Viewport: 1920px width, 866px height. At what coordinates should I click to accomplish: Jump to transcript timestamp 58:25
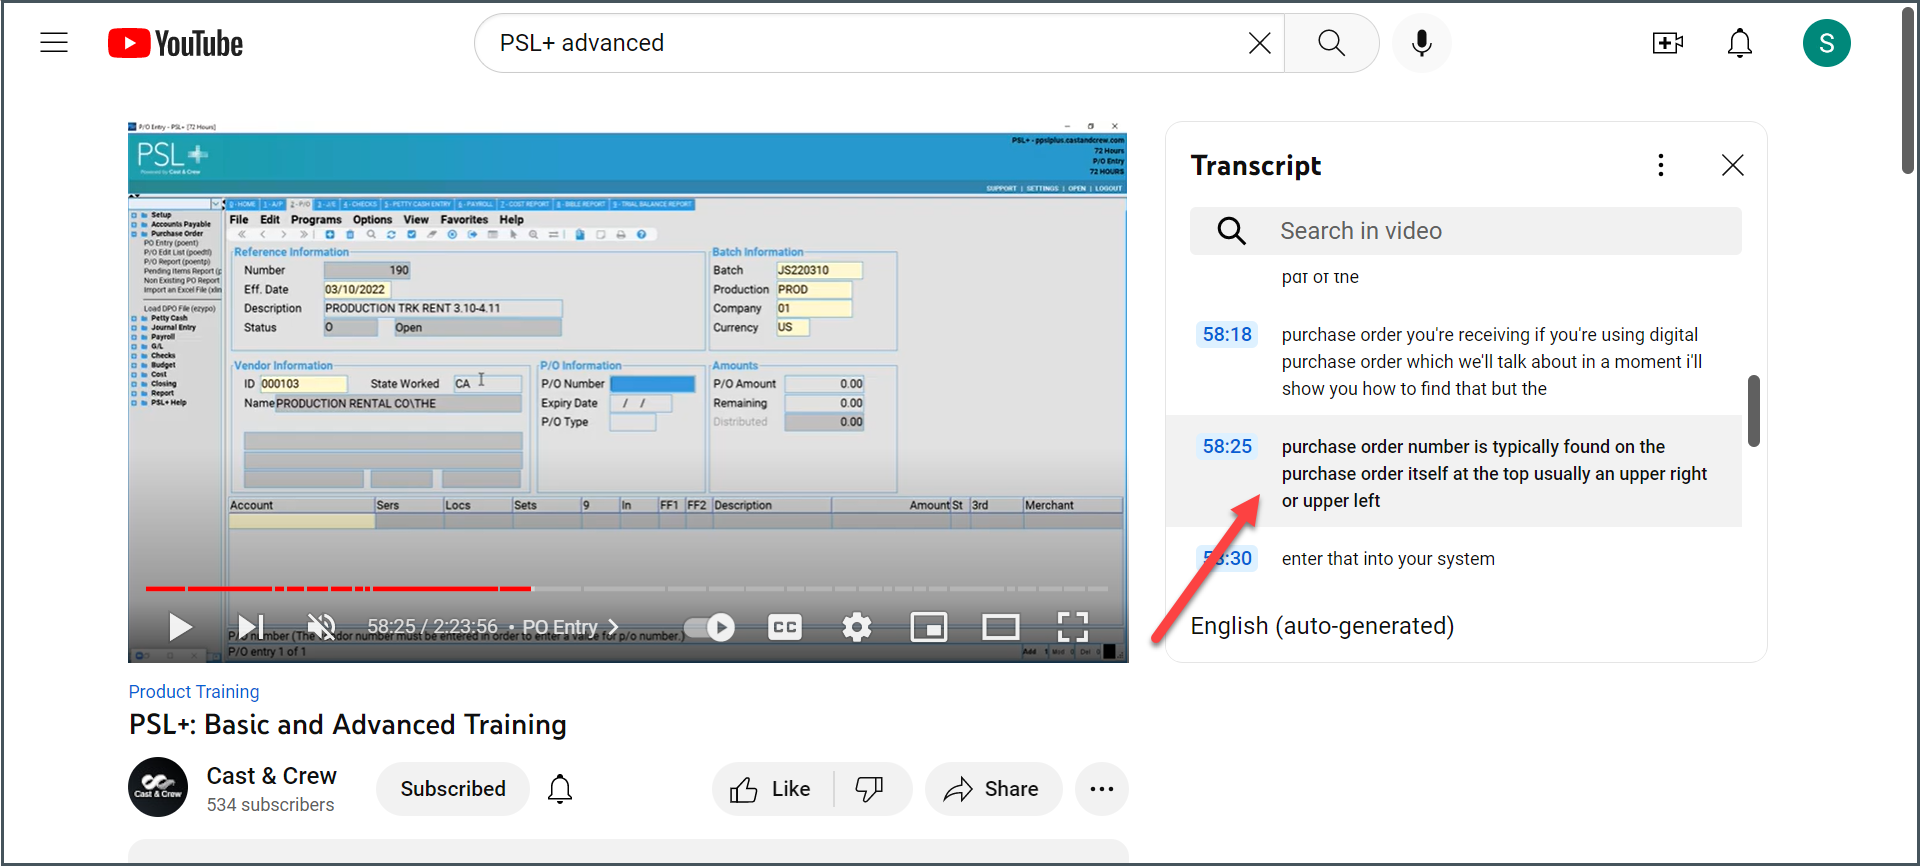tap(1227, 446)
